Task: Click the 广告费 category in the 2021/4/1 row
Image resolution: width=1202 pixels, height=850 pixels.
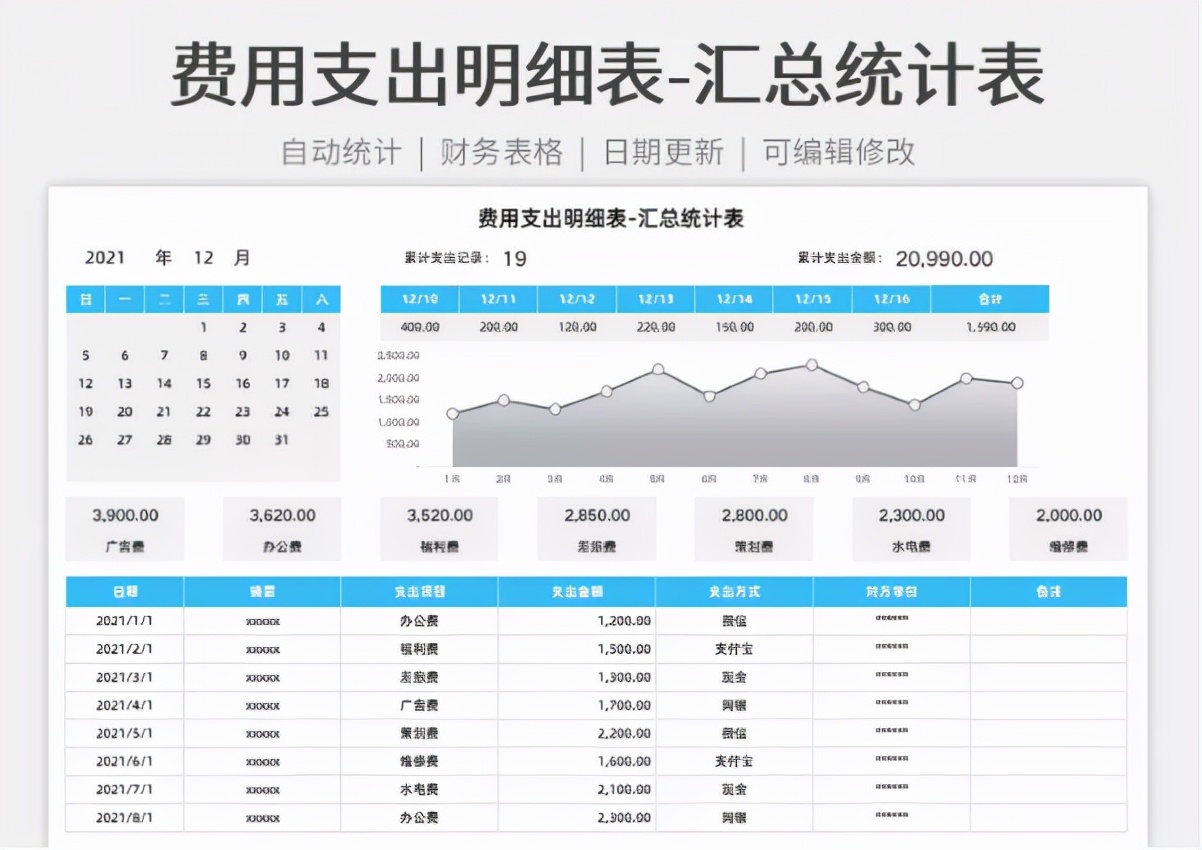Action: click(x=419, y=705)
